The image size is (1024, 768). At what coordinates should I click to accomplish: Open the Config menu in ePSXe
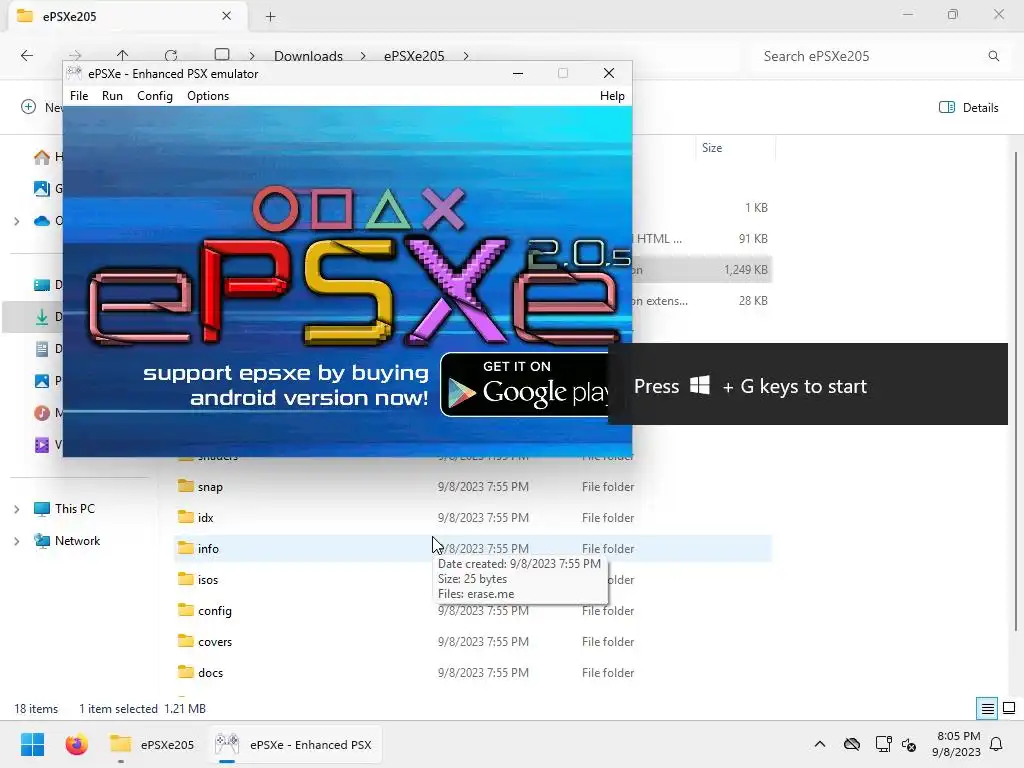tap(155, 96)
